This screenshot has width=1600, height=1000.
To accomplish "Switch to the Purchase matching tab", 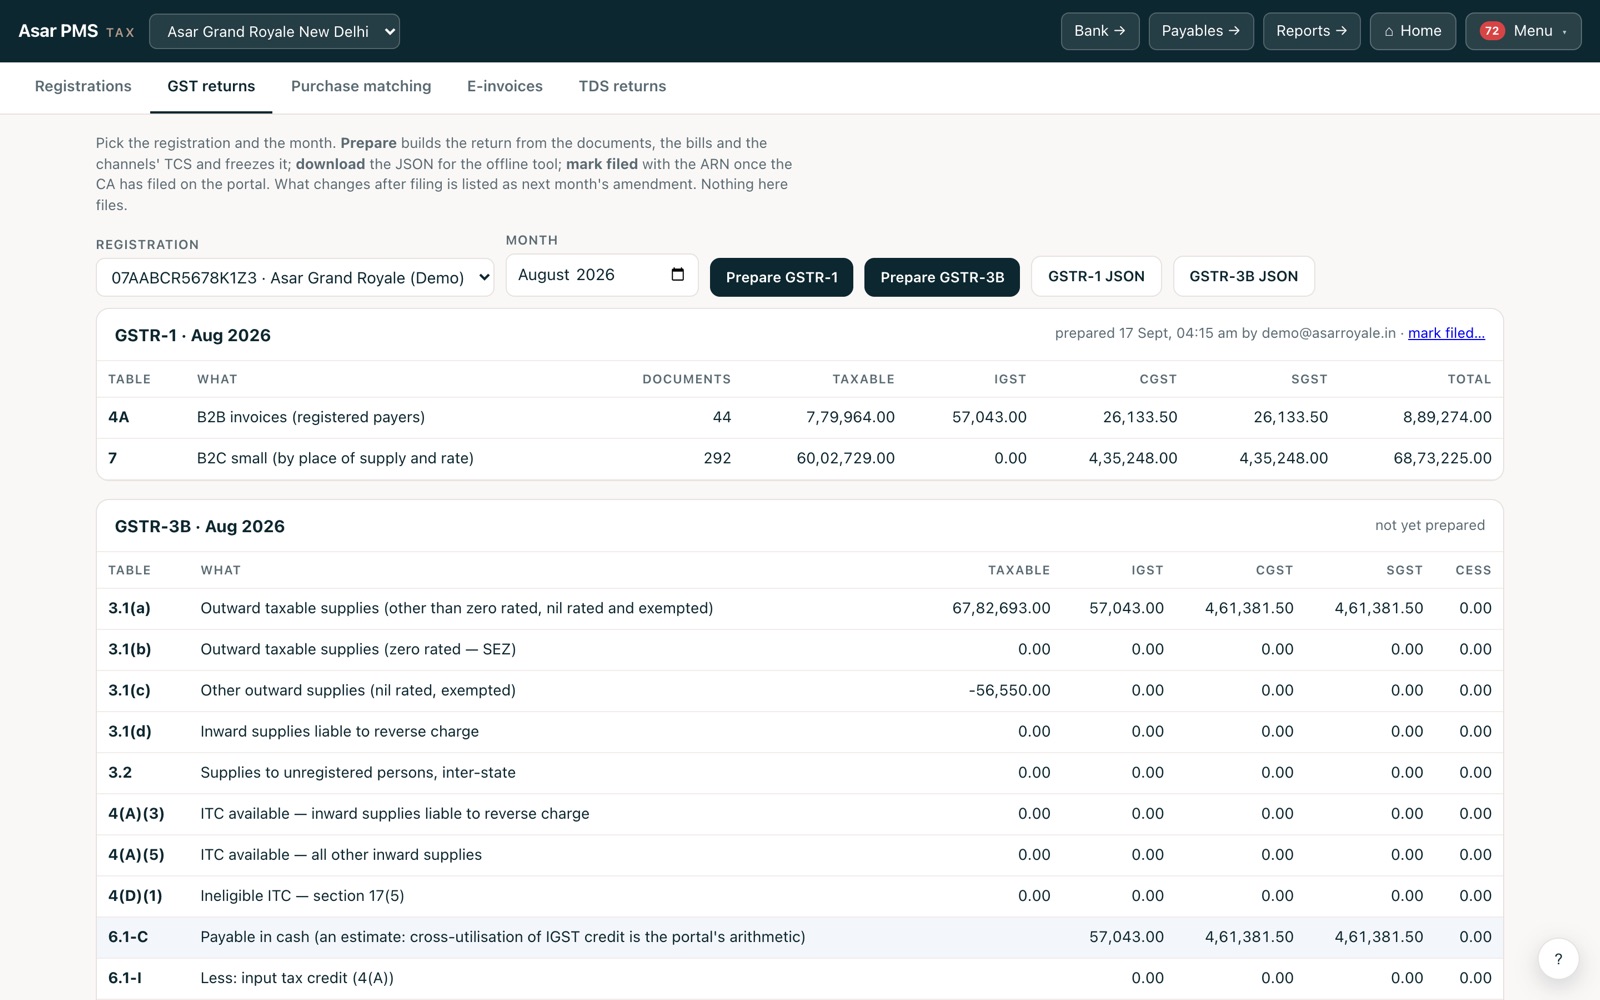I will coord(361,86).
